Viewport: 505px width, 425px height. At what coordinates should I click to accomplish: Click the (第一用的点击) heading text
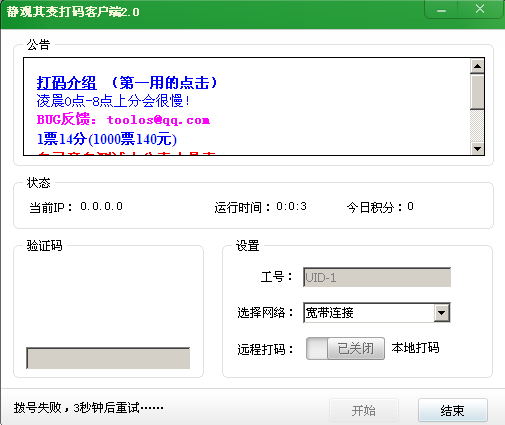164,83
